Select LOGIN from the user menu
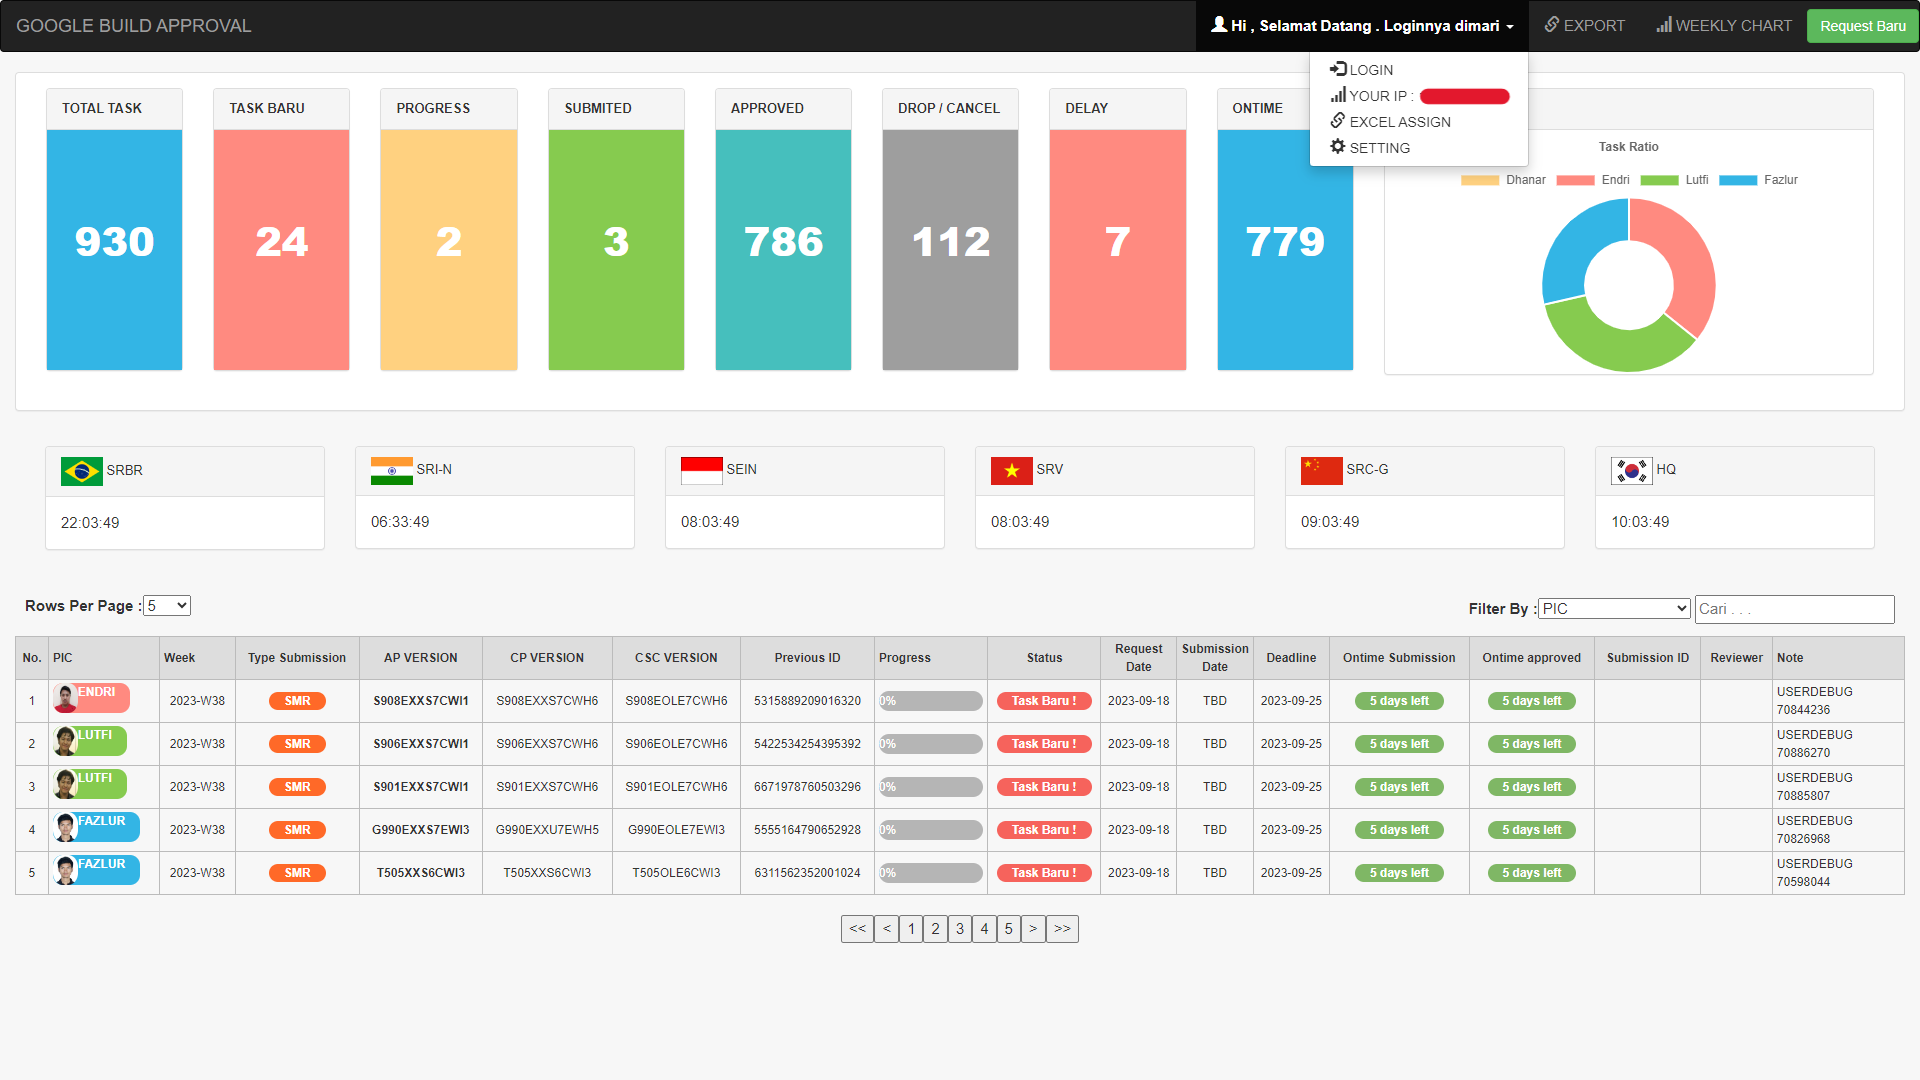This screenshot has width=1920, height=1080. click(1369, 69)
